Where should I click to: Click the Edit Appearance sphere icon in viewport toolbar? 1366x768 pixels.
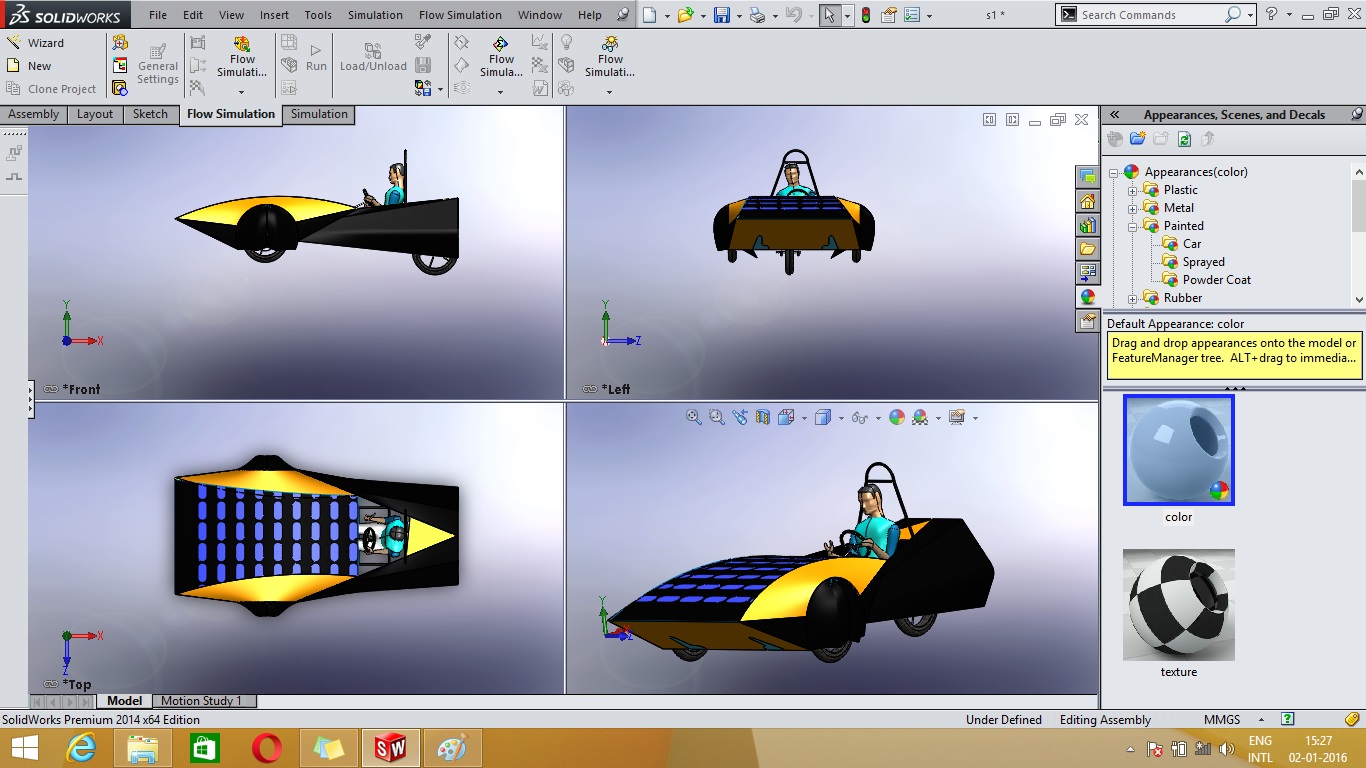pyautogui.click(x=897, y=417)
